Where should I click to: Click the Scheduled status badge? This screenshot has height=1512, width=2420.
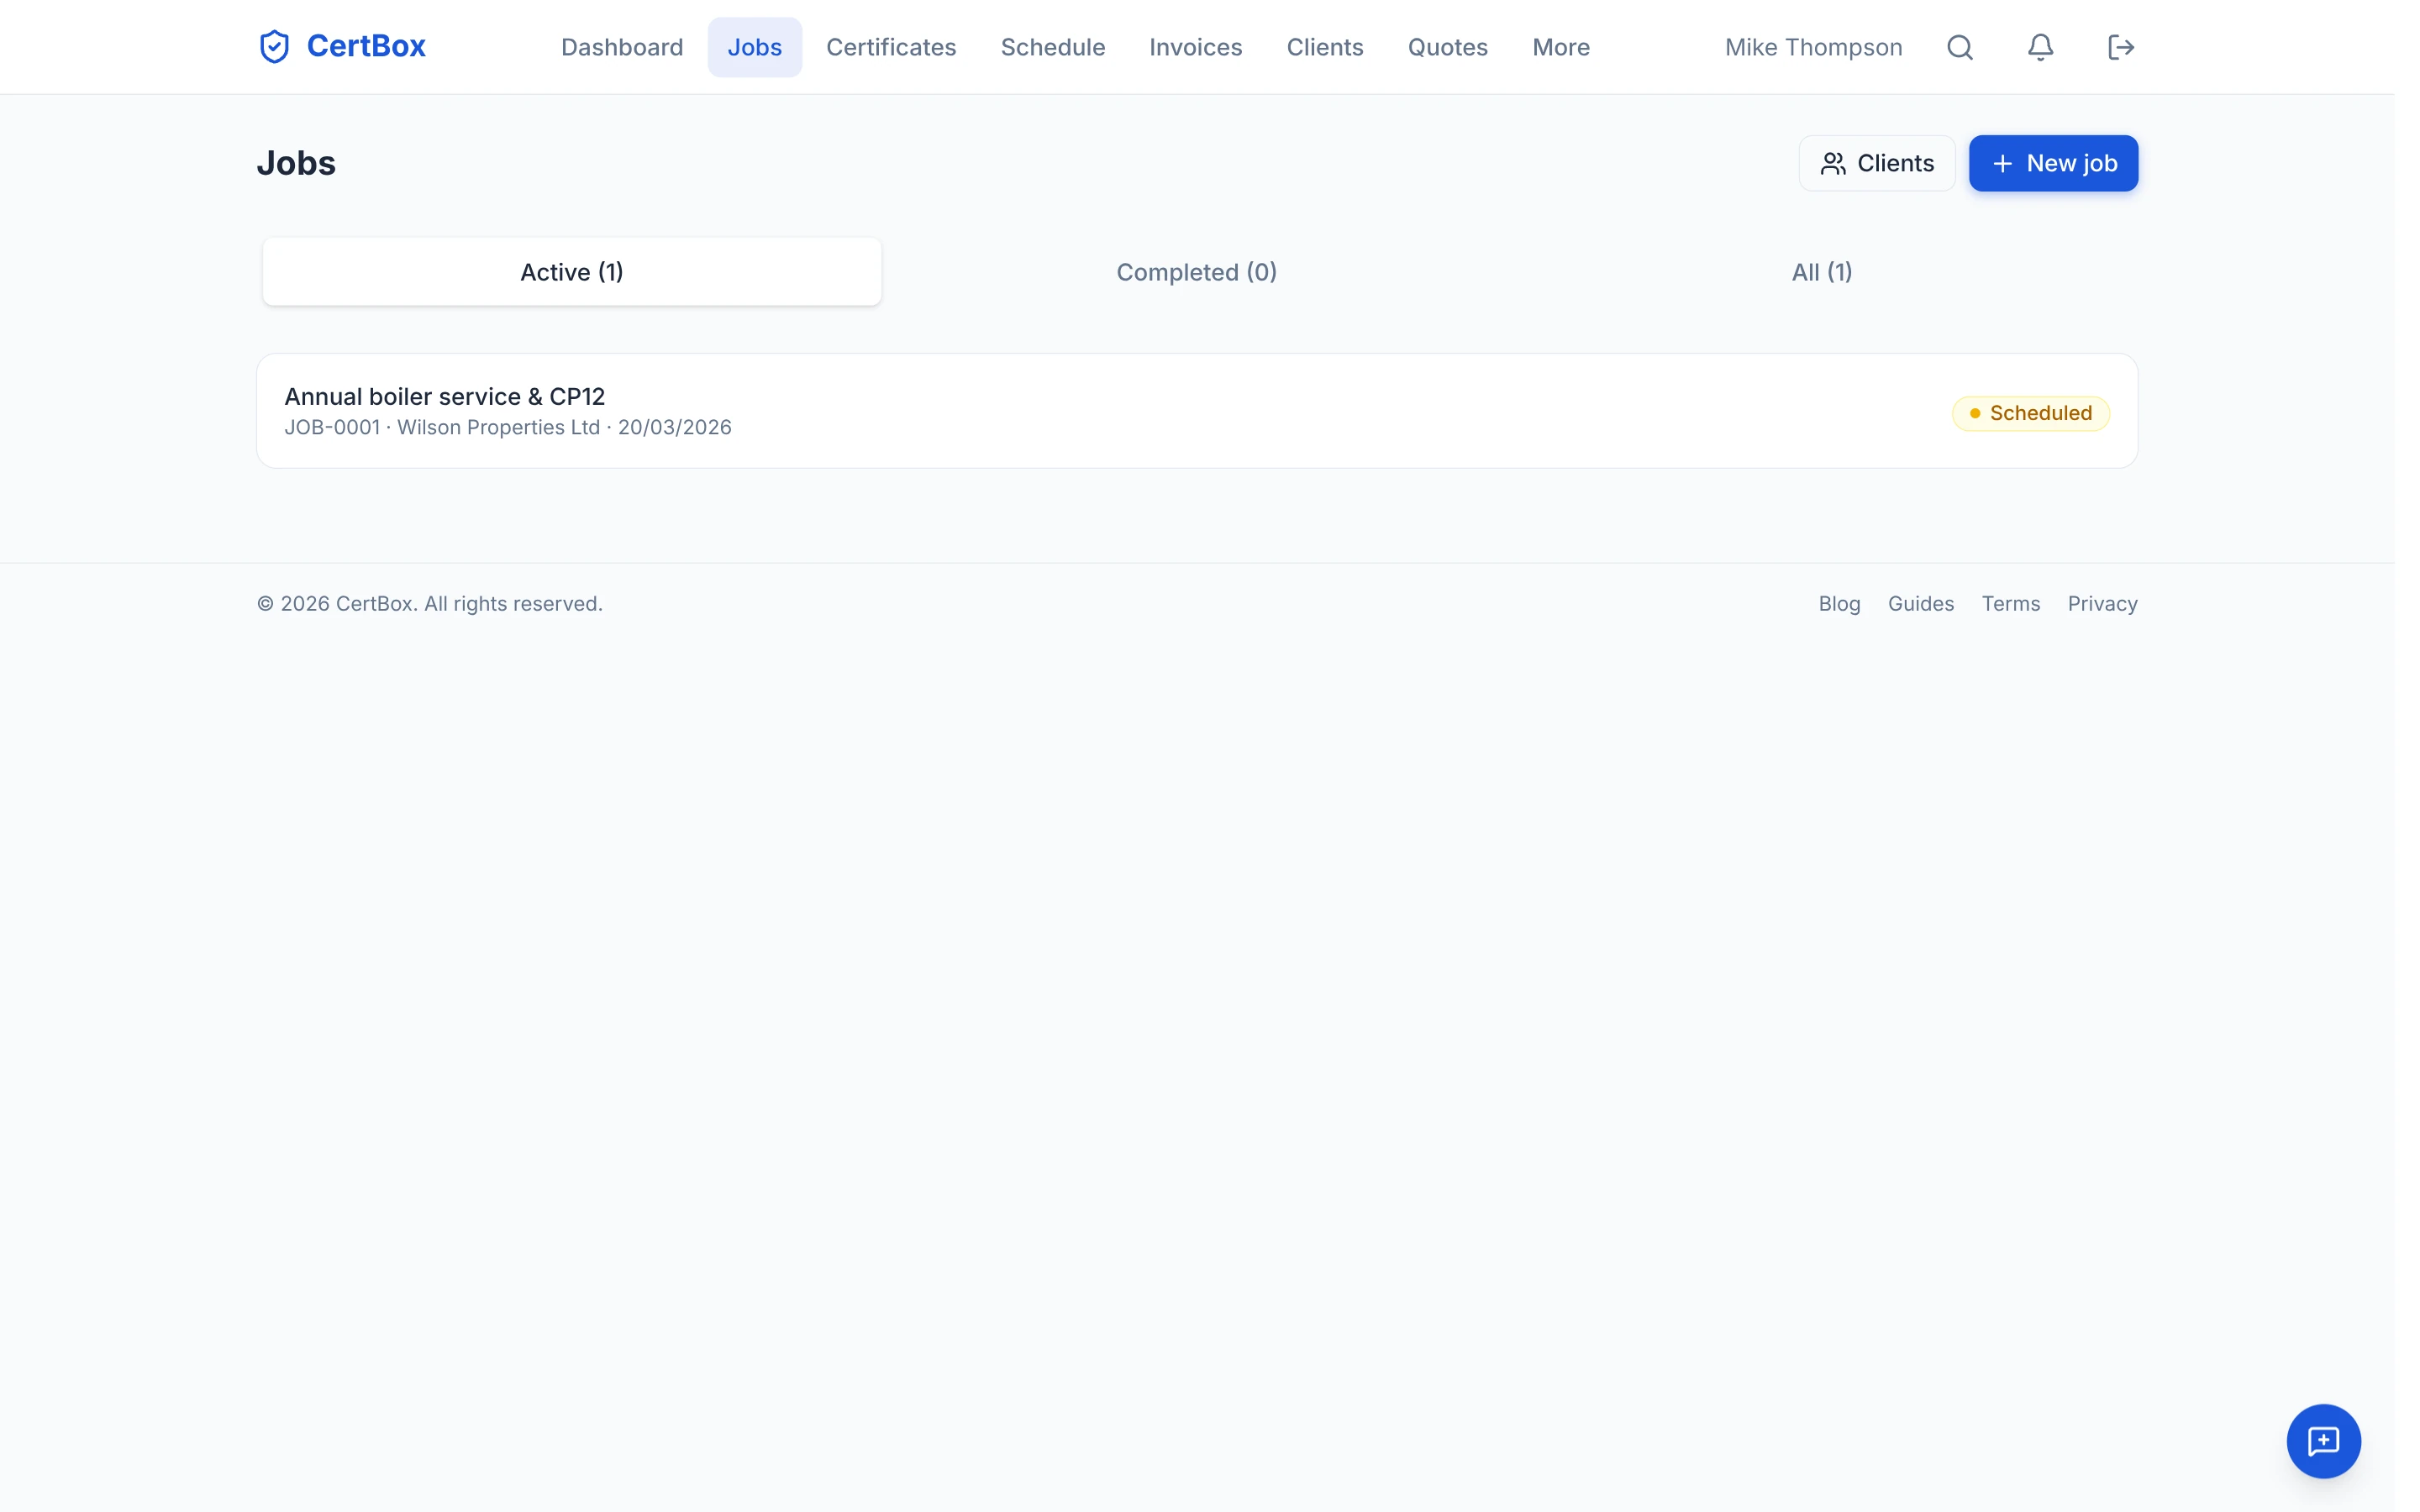2030,413
